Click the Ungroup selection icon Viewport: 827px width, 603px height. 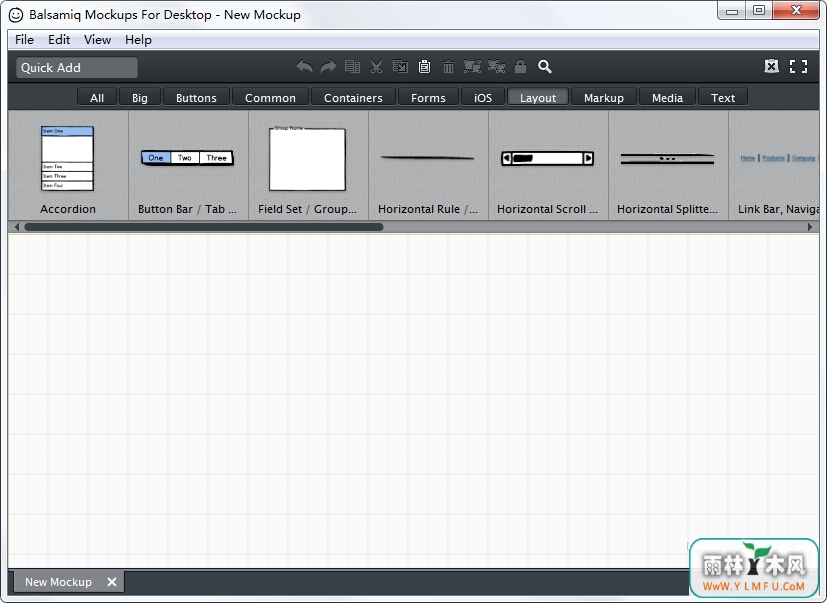(x=496, y=66)
